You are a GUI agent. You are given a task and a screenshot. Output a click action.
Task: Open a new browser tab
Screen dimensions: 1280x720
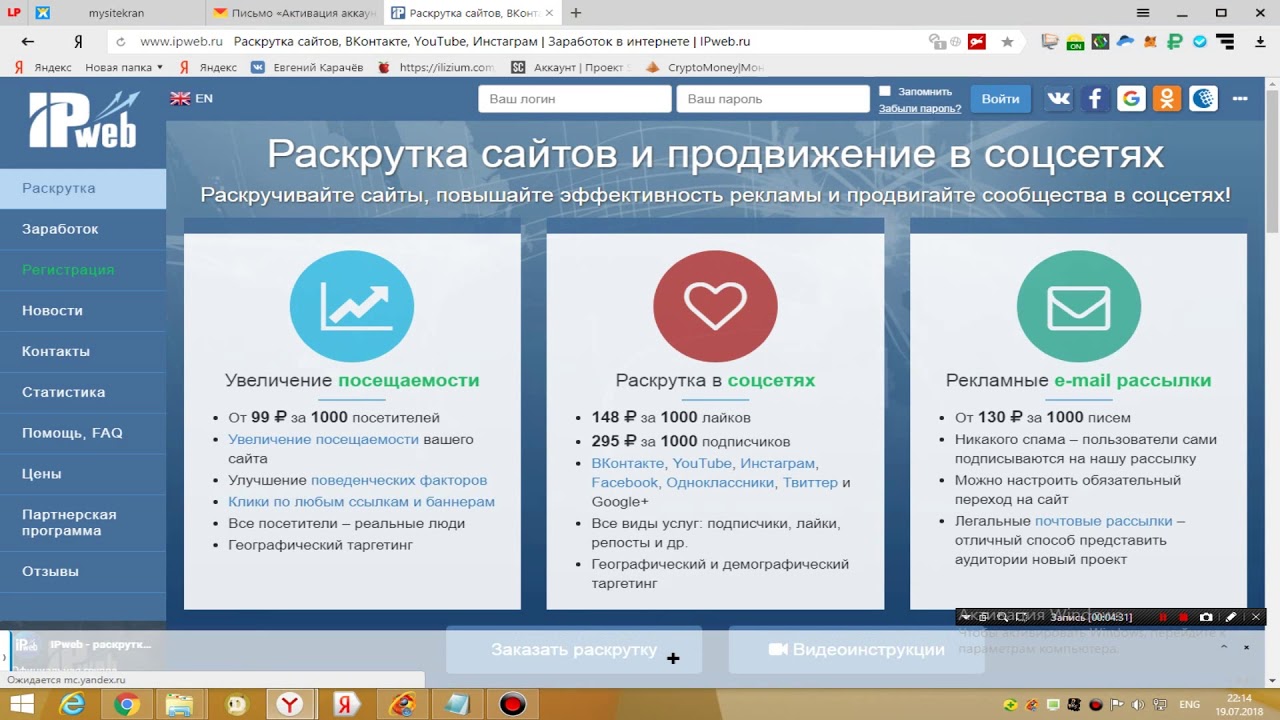576,13
